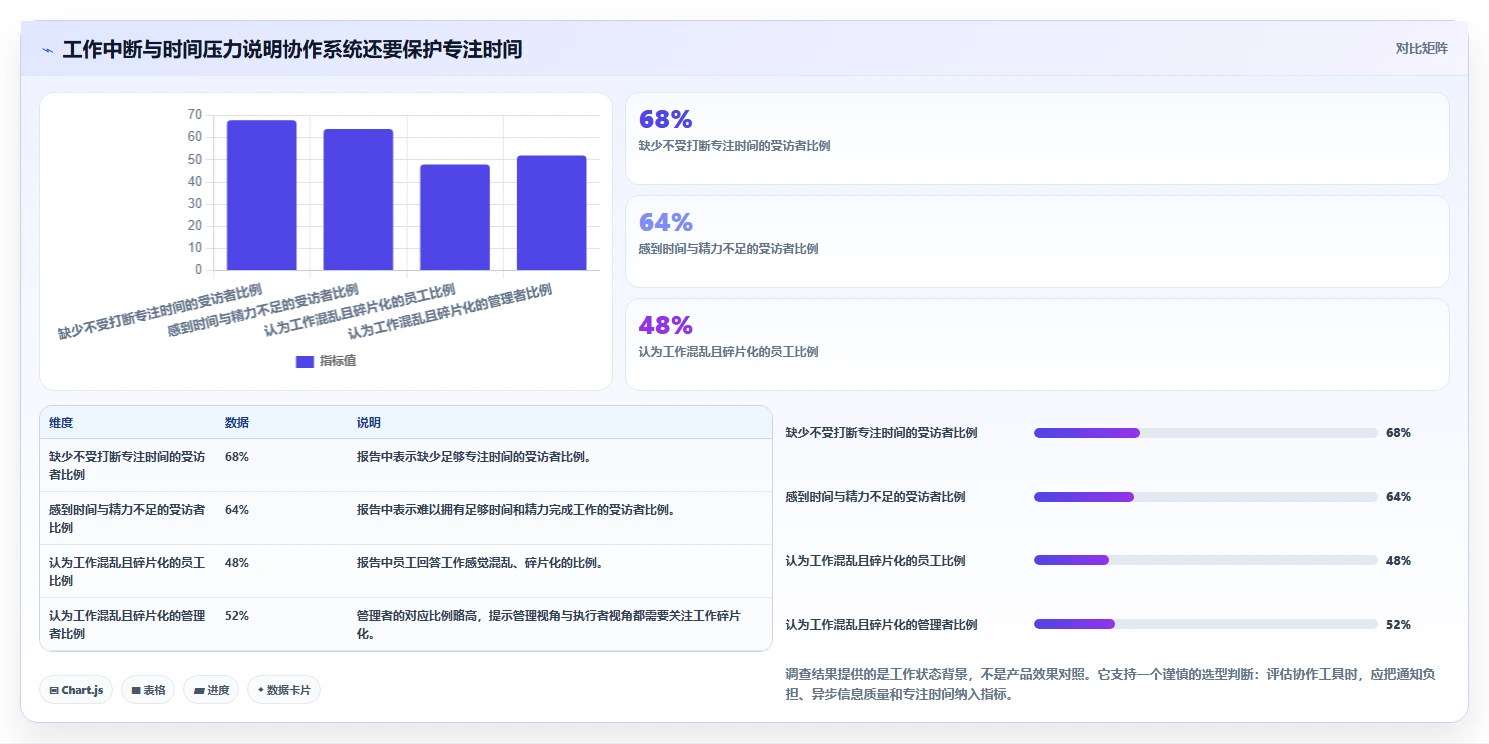Click the 52% fourth bar in chart
This screenshot has height=744, width=1489.
tap(552, 213)
